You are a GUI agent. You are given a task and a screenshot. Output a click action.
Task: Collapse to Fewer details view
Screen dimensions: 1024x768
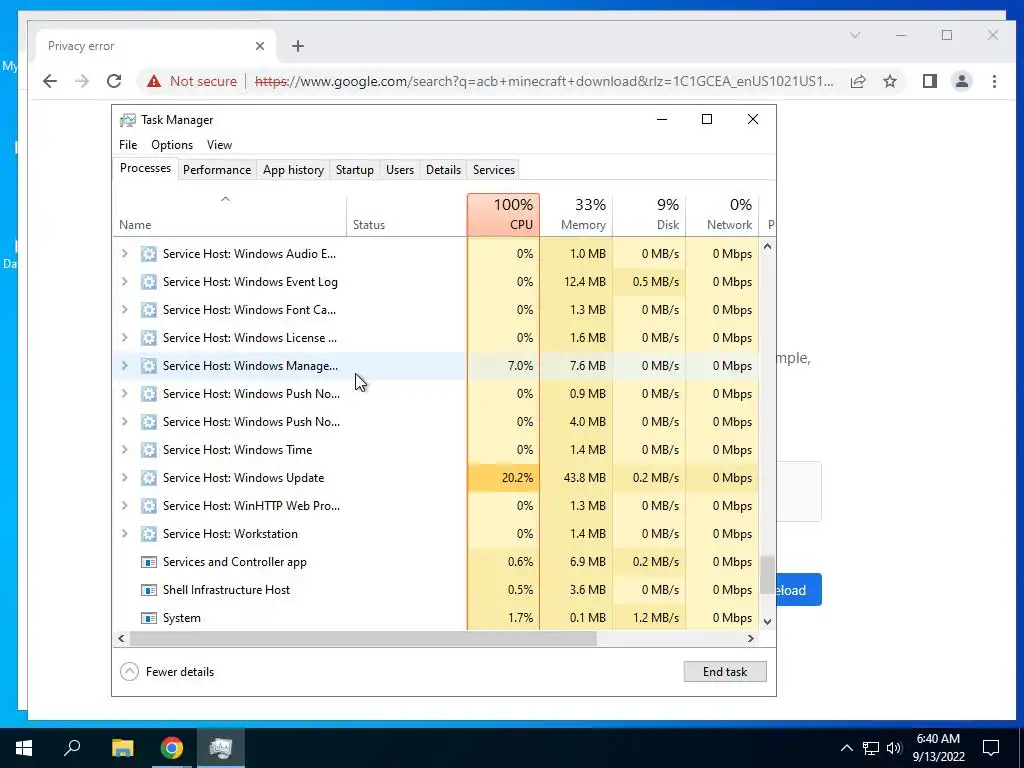point(167,672)
